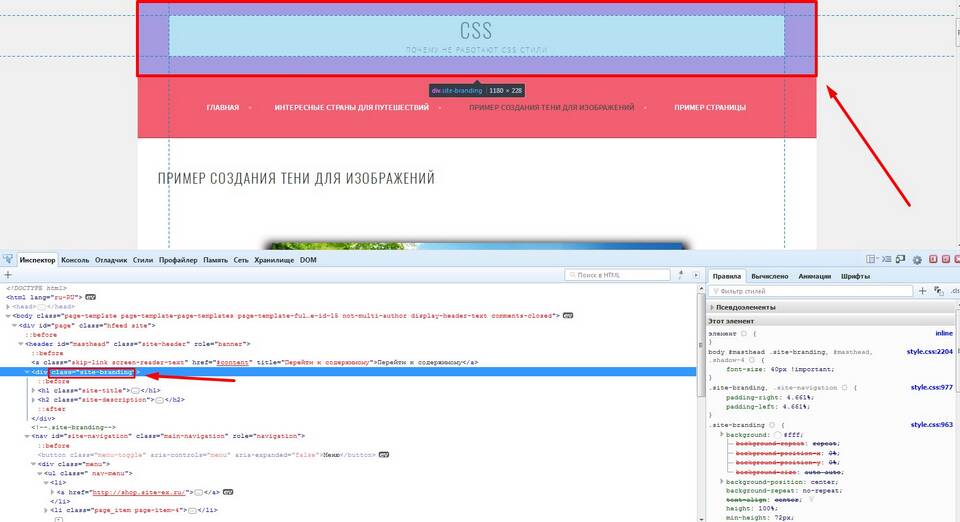Image resolution: width=960 pixels, height=522 pixels.
Task: Click the pane collapse arrow next to HTML search
Action: [696, 275]
